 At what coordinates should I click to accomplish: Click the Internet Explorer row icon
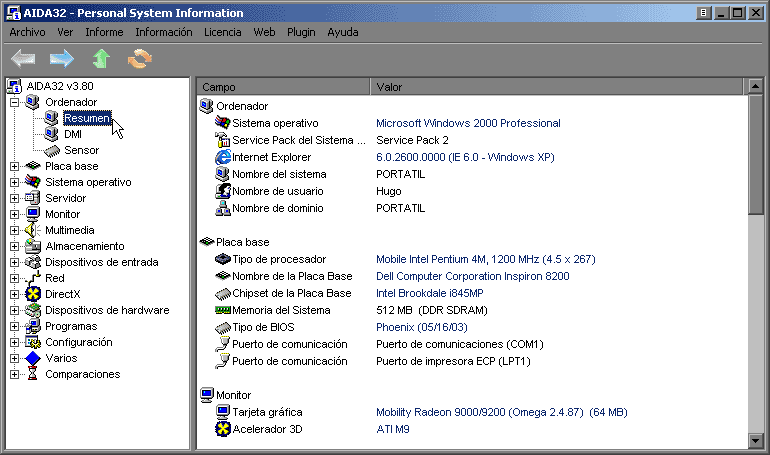click(223, 157)
